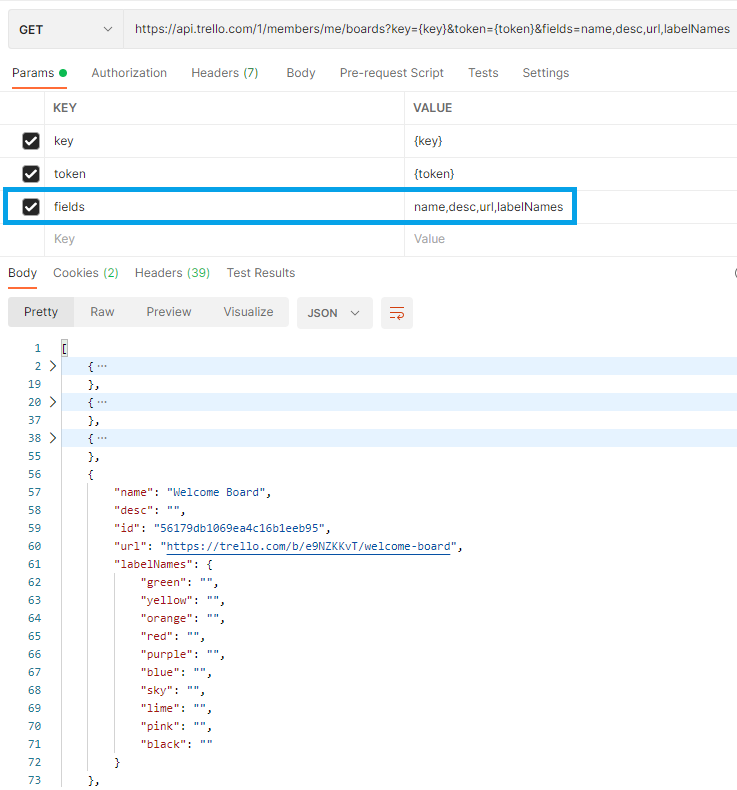The height and width of the screenshot is (790, 737).
Task: Click the VALUE column header
Action: click(433, 108)
